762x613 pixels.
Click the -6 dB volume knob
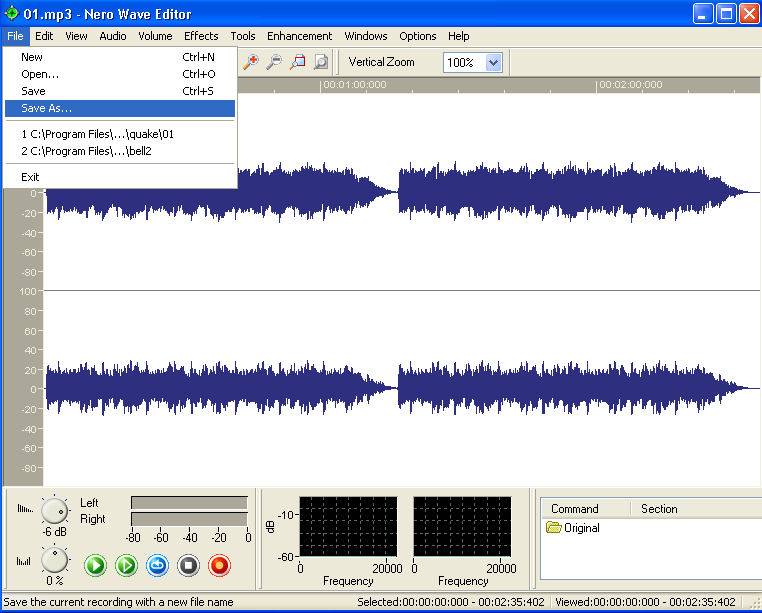(54, 511)
